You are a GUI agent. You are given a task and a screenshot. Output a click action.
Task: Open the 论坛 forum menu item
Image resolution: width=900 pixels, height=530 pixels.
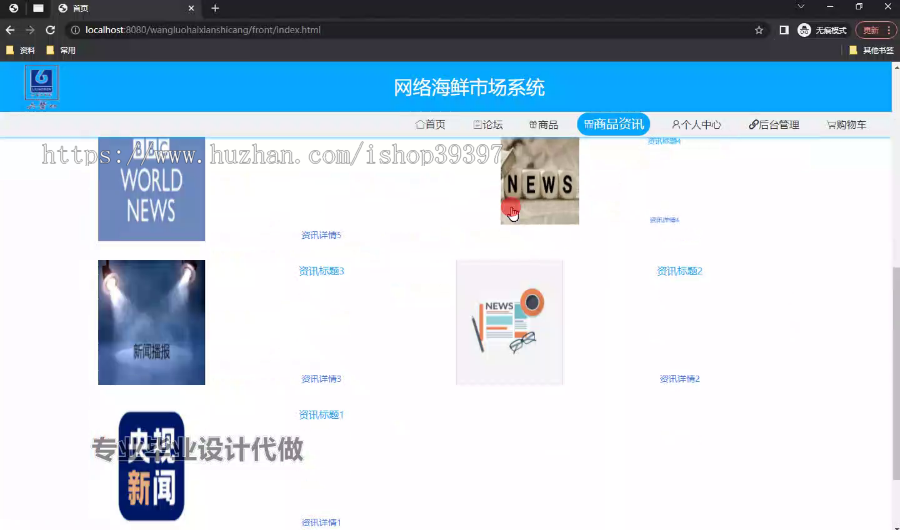(488, 125)
